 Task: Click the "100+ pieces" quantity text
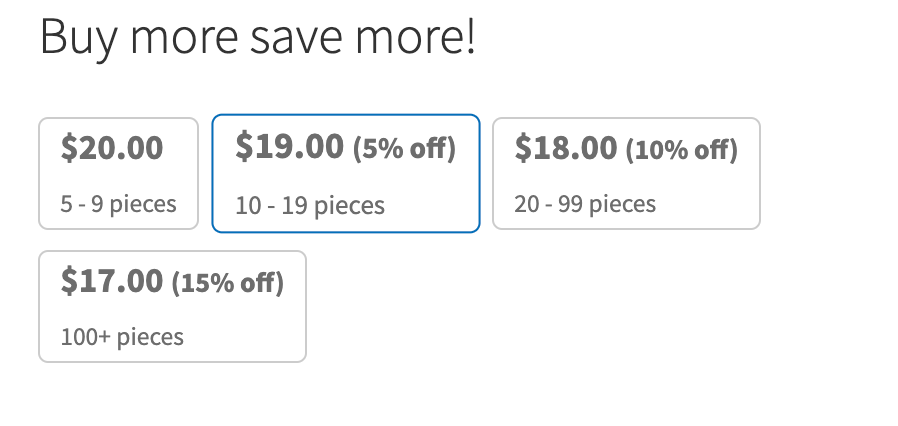(122, 337)
